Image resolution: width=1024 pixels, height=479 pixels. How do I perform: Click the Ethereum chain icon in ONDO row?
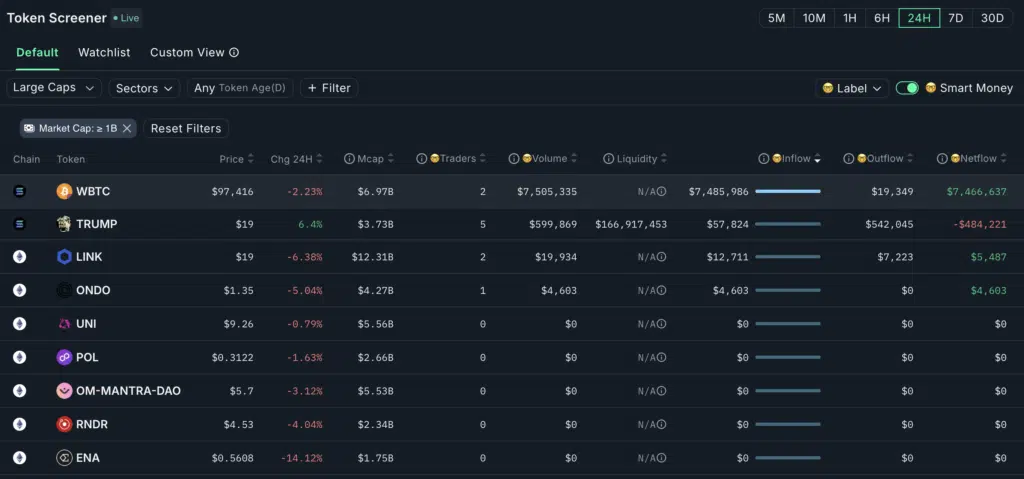click(x=20, y=290)
